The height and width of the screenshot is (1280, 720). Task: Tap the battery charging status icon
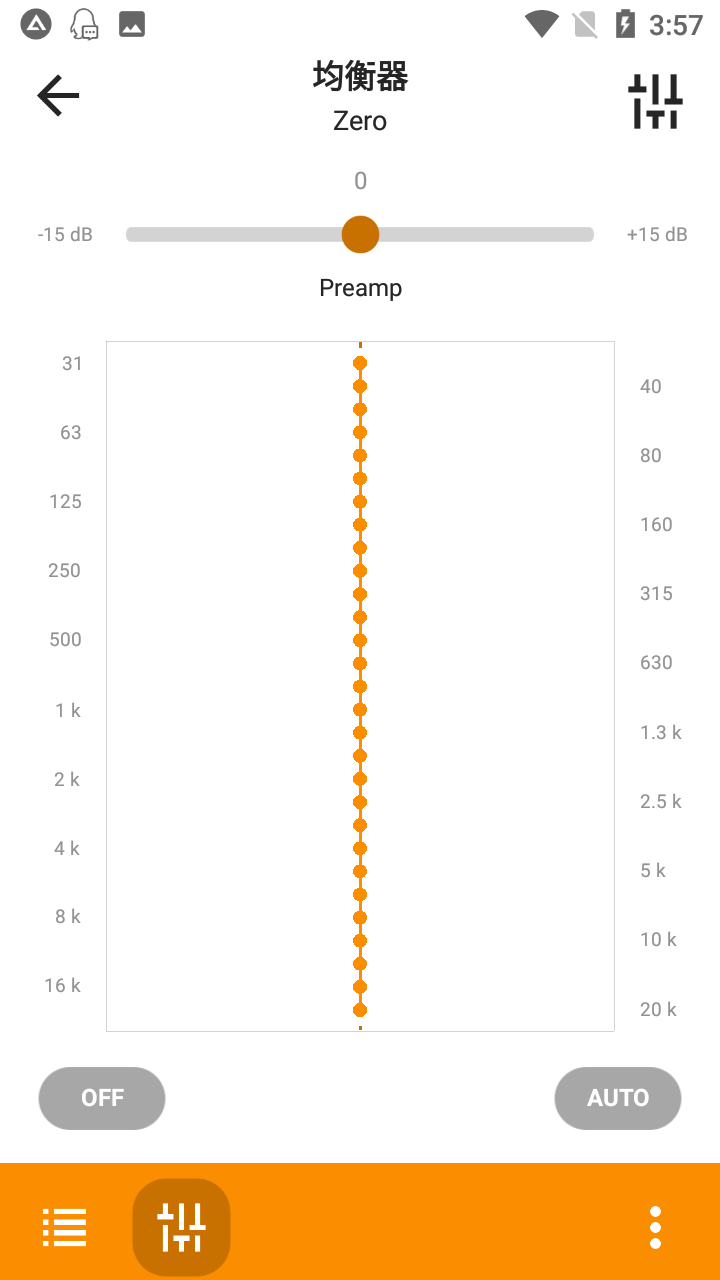(x=625, y=24)
